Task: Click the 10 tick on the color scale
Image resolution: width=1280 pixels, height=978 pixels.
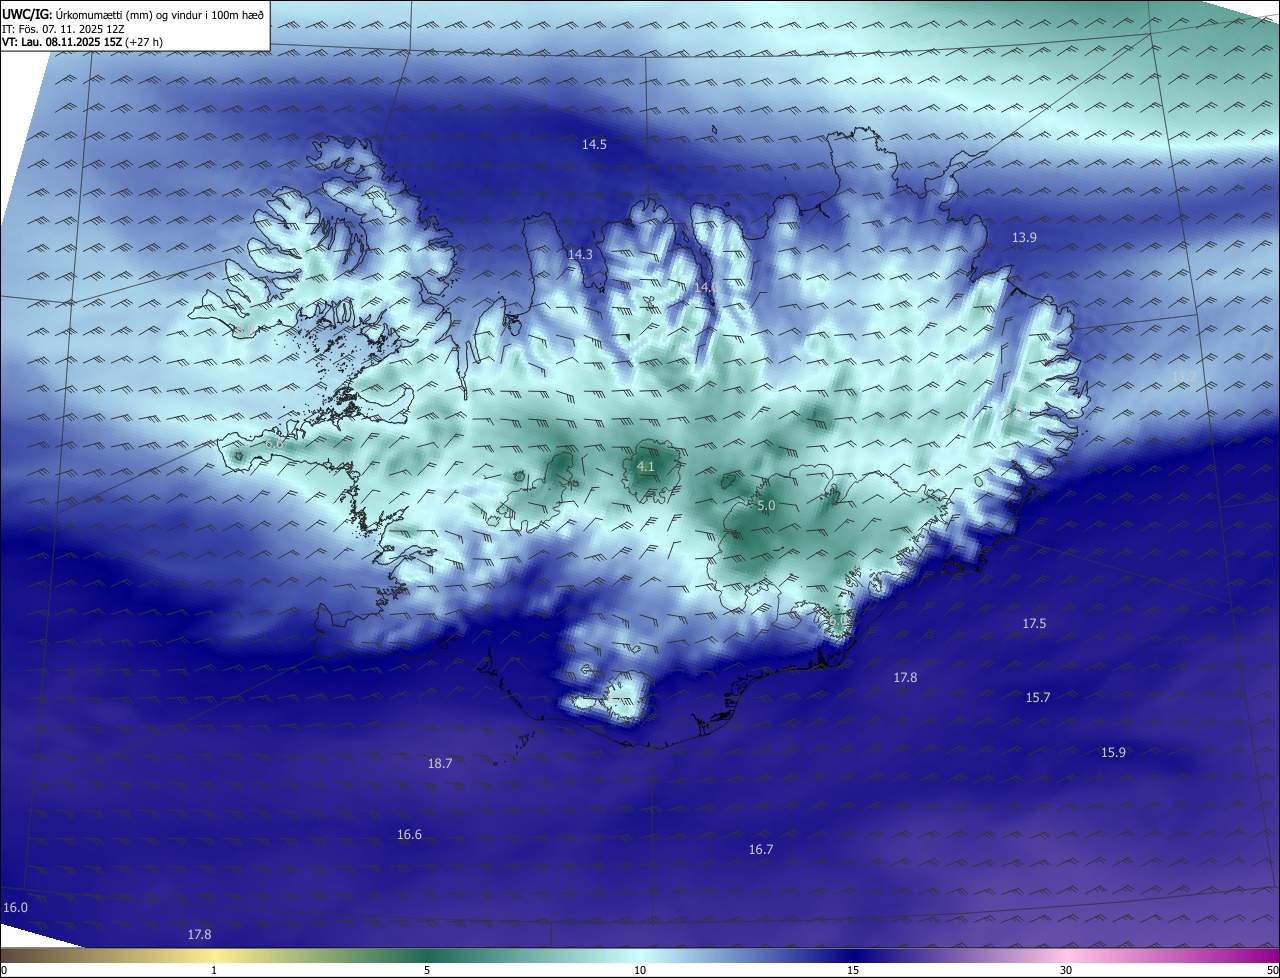Action: tap(640, 970)
